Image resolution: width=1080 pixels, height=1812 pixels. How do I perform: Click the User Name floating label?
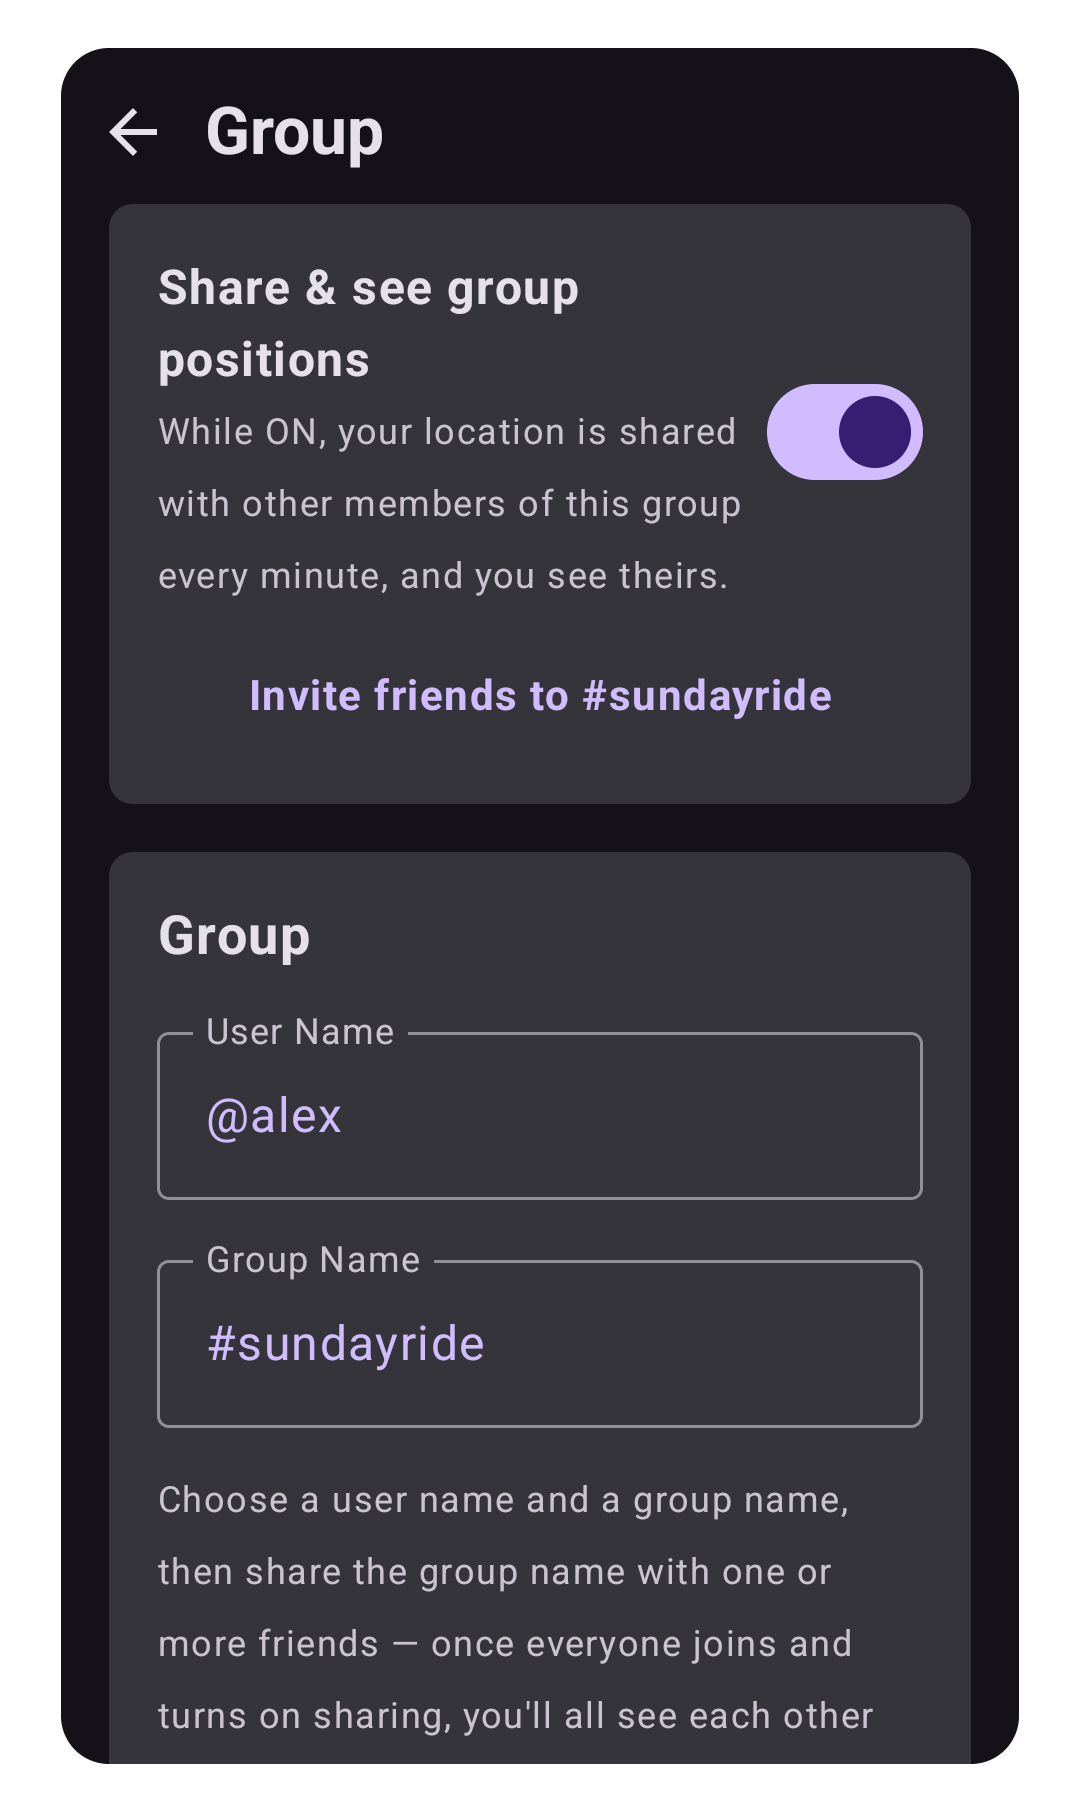point(300,1032)
